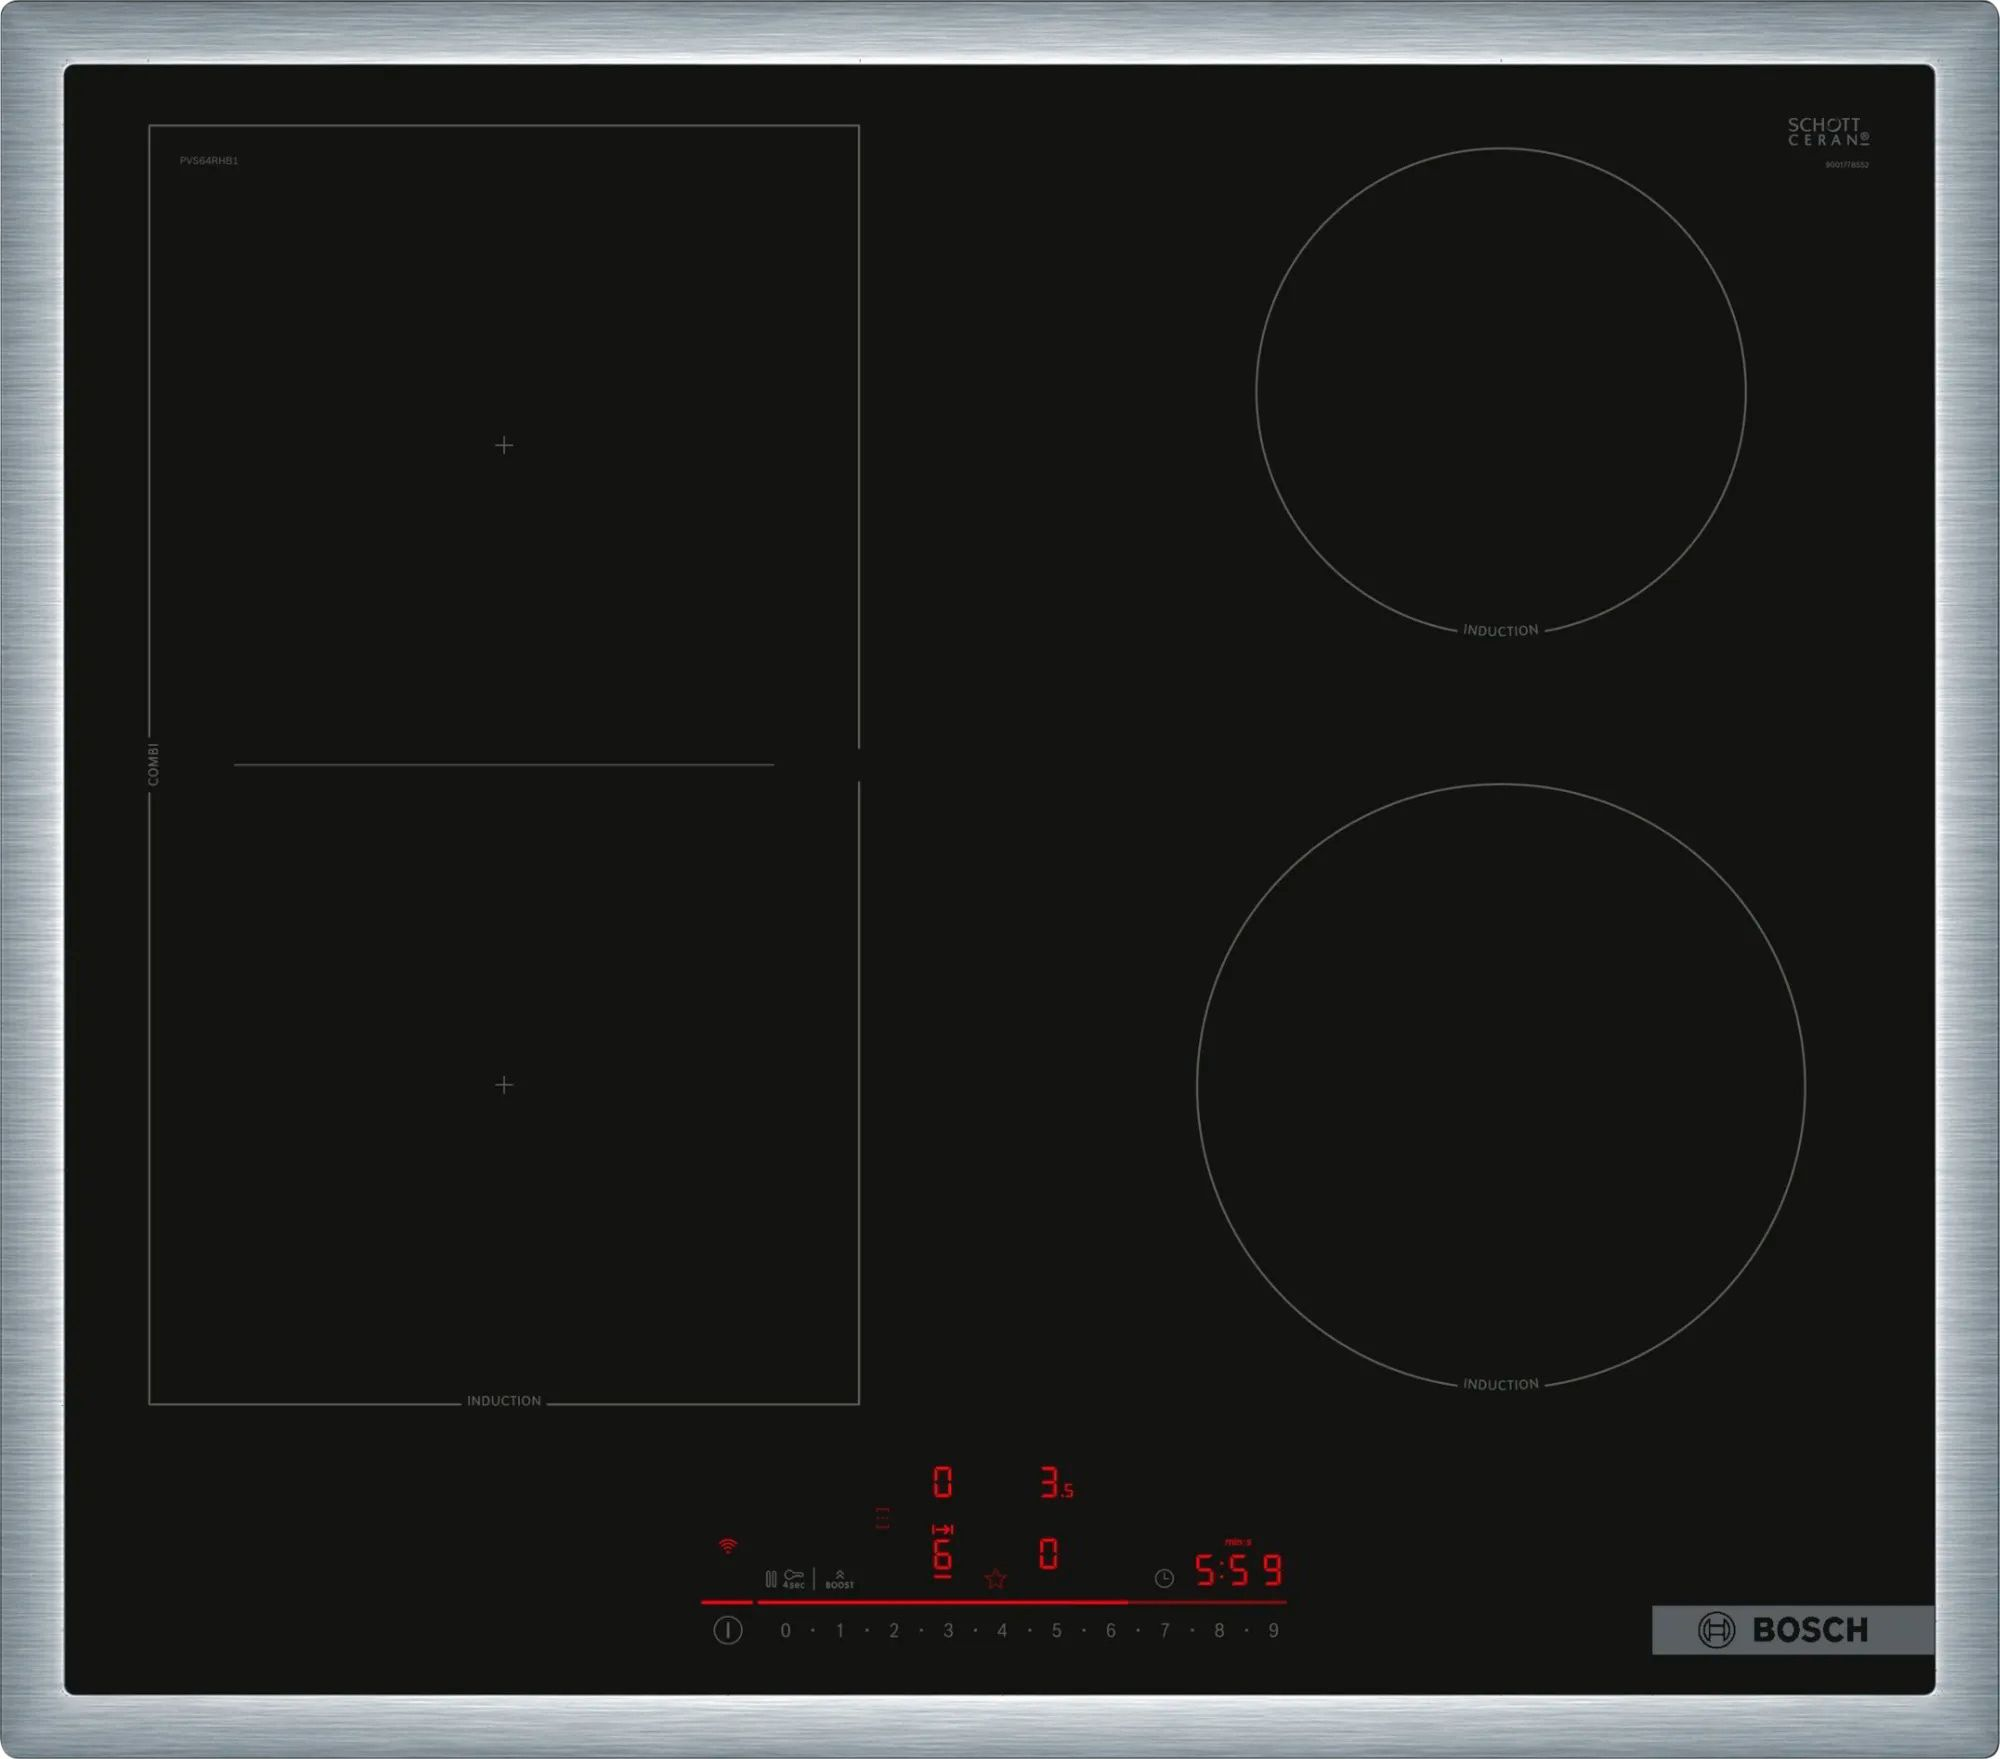
Task: Tap number 7 on power scale
Action: click(1165, 1631)
